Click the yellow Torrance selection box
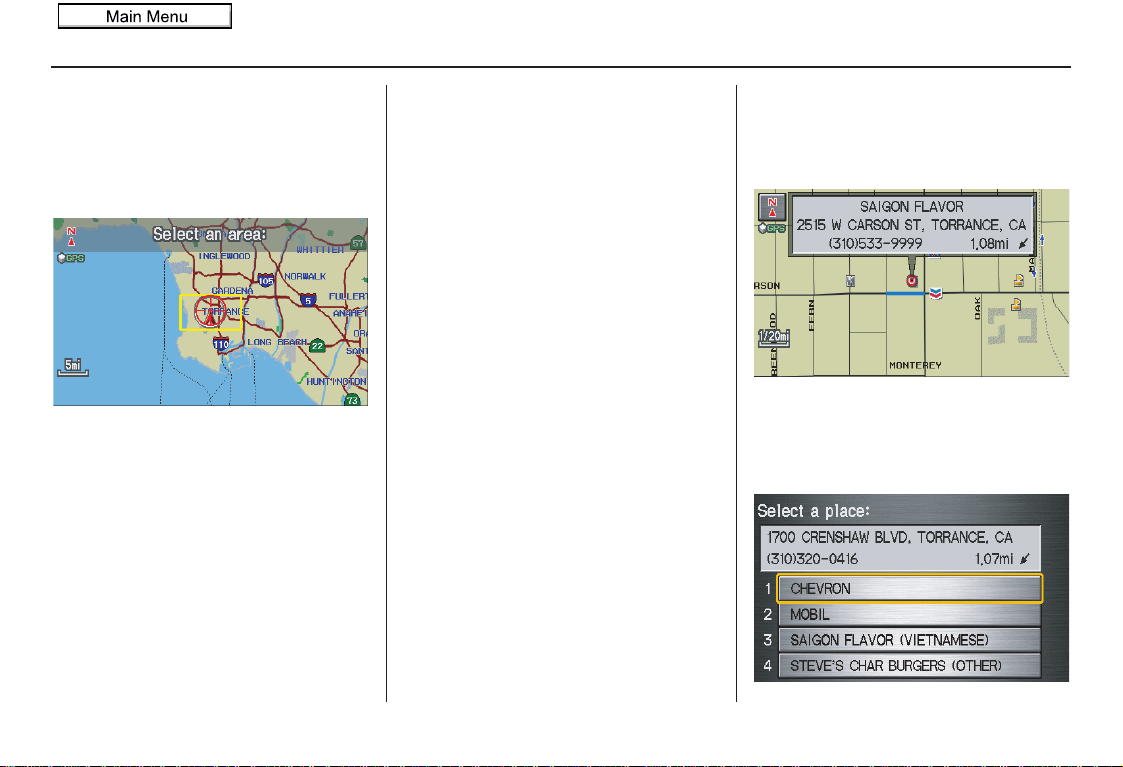Viewport: 1123px width, 767px height. point(211,312)
